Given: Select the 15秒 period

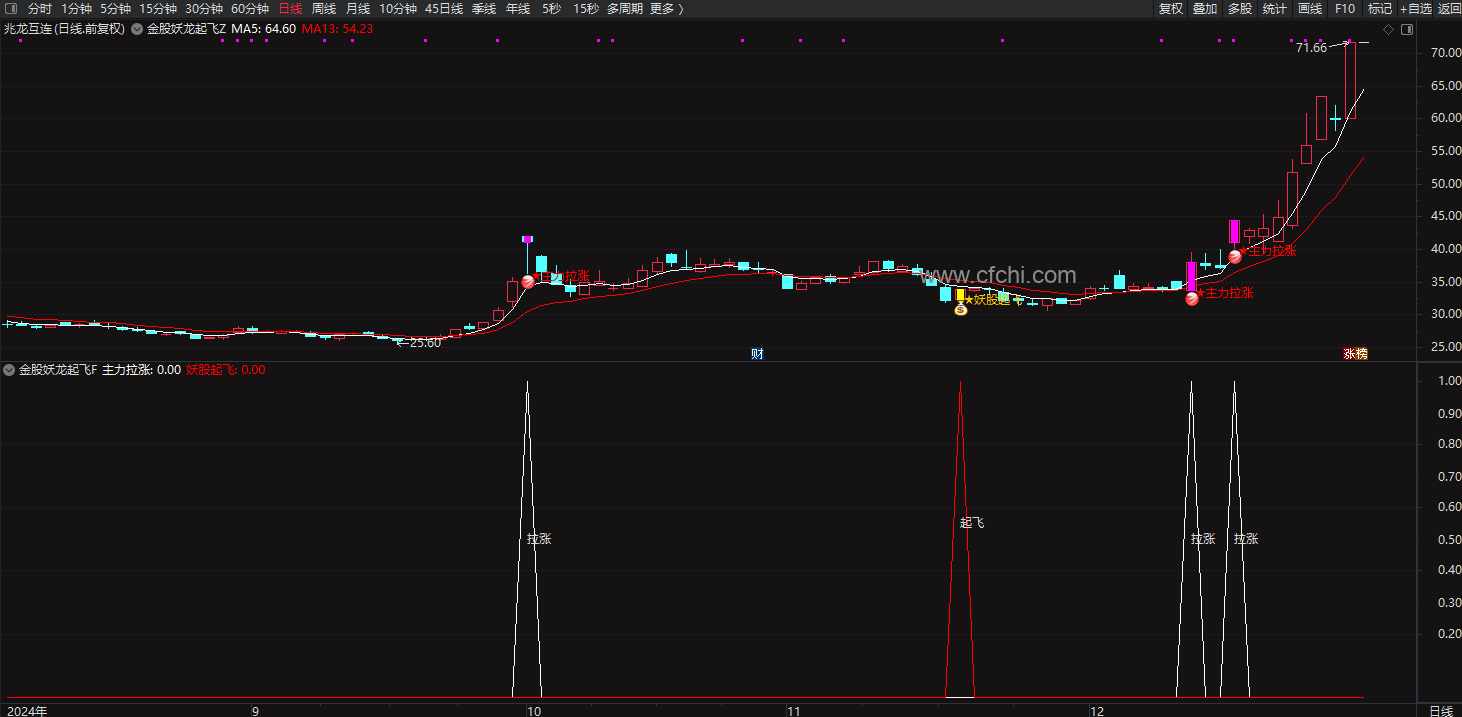Looking at the screenshot, I should 586,9.
